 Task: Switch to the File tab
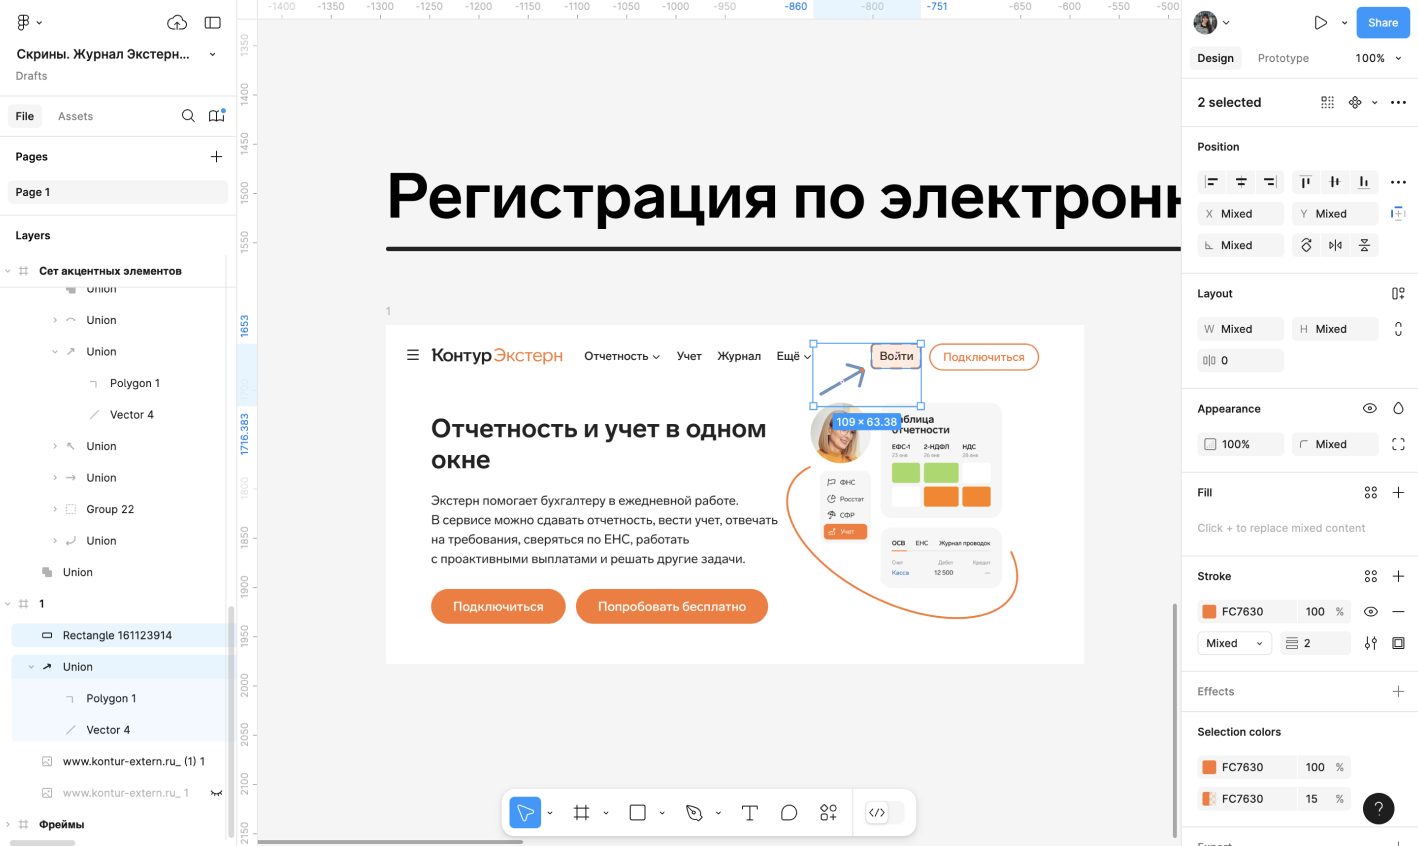pos(25,116)
